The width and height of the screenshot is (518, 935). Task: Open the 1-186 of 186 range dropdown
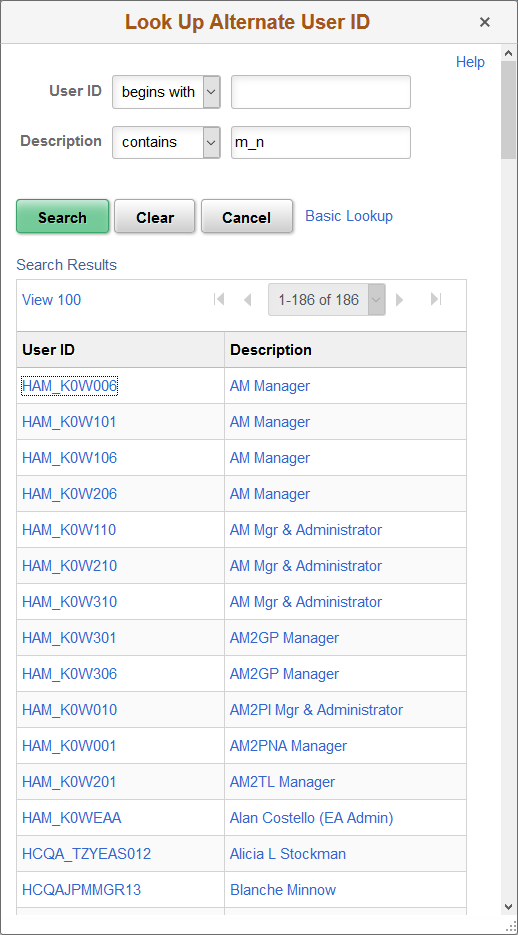(327, 299)
